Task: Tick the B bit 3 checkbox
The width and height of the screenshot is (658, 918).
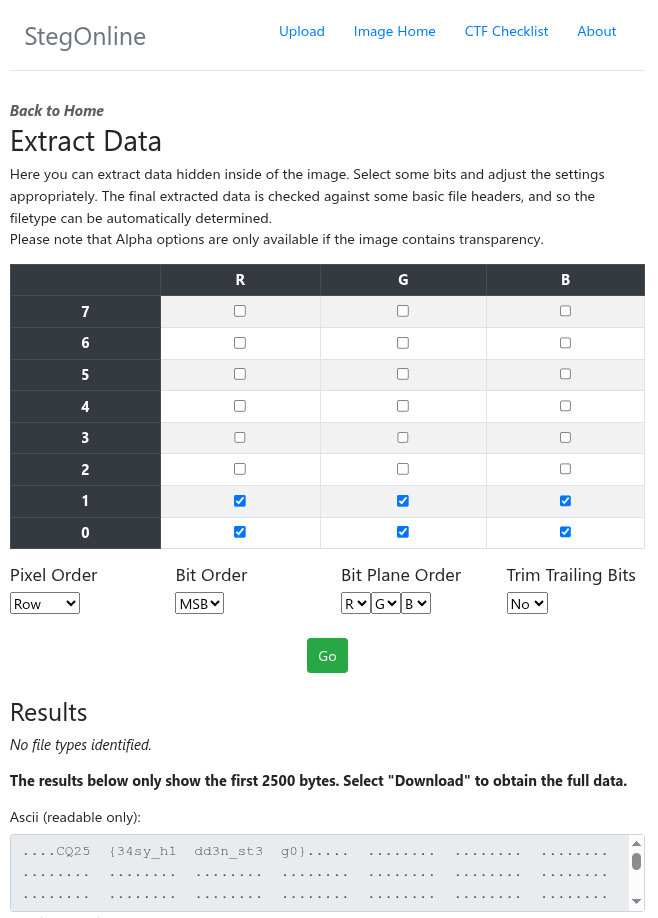Action: (566, 437)
